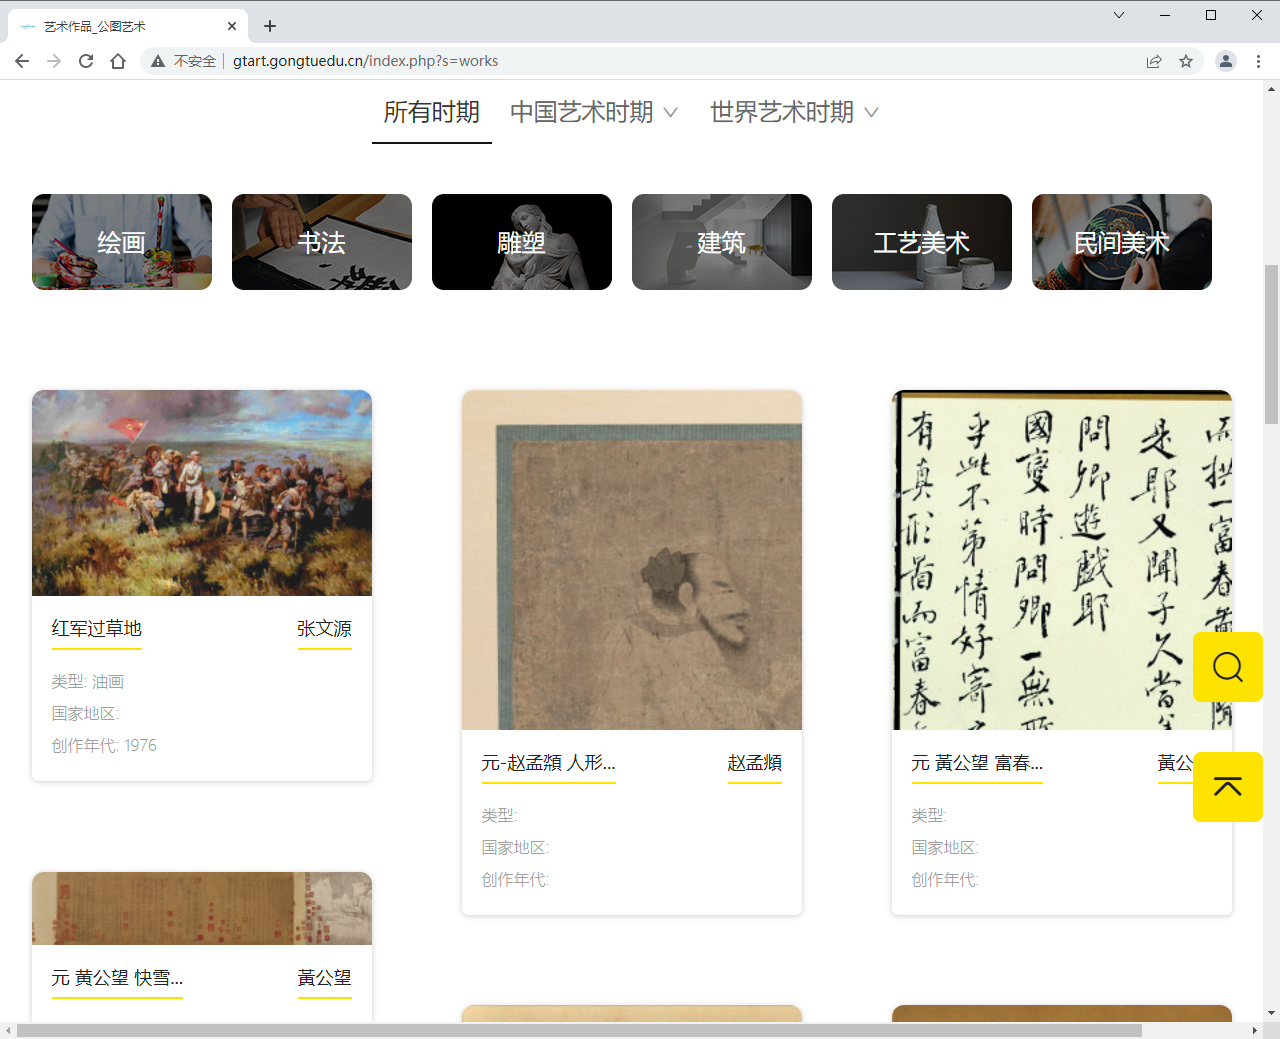Reload the page with the refresh icon
The image size is (1280, 1039).
86,61
